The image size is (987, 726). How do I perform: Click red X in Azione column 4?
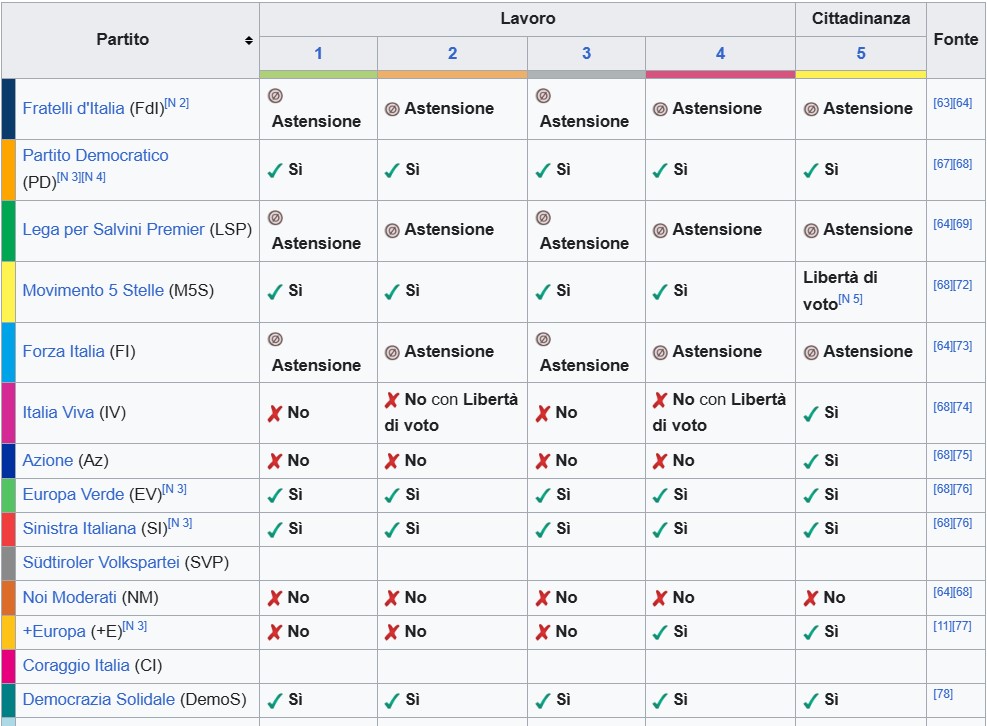660,462
